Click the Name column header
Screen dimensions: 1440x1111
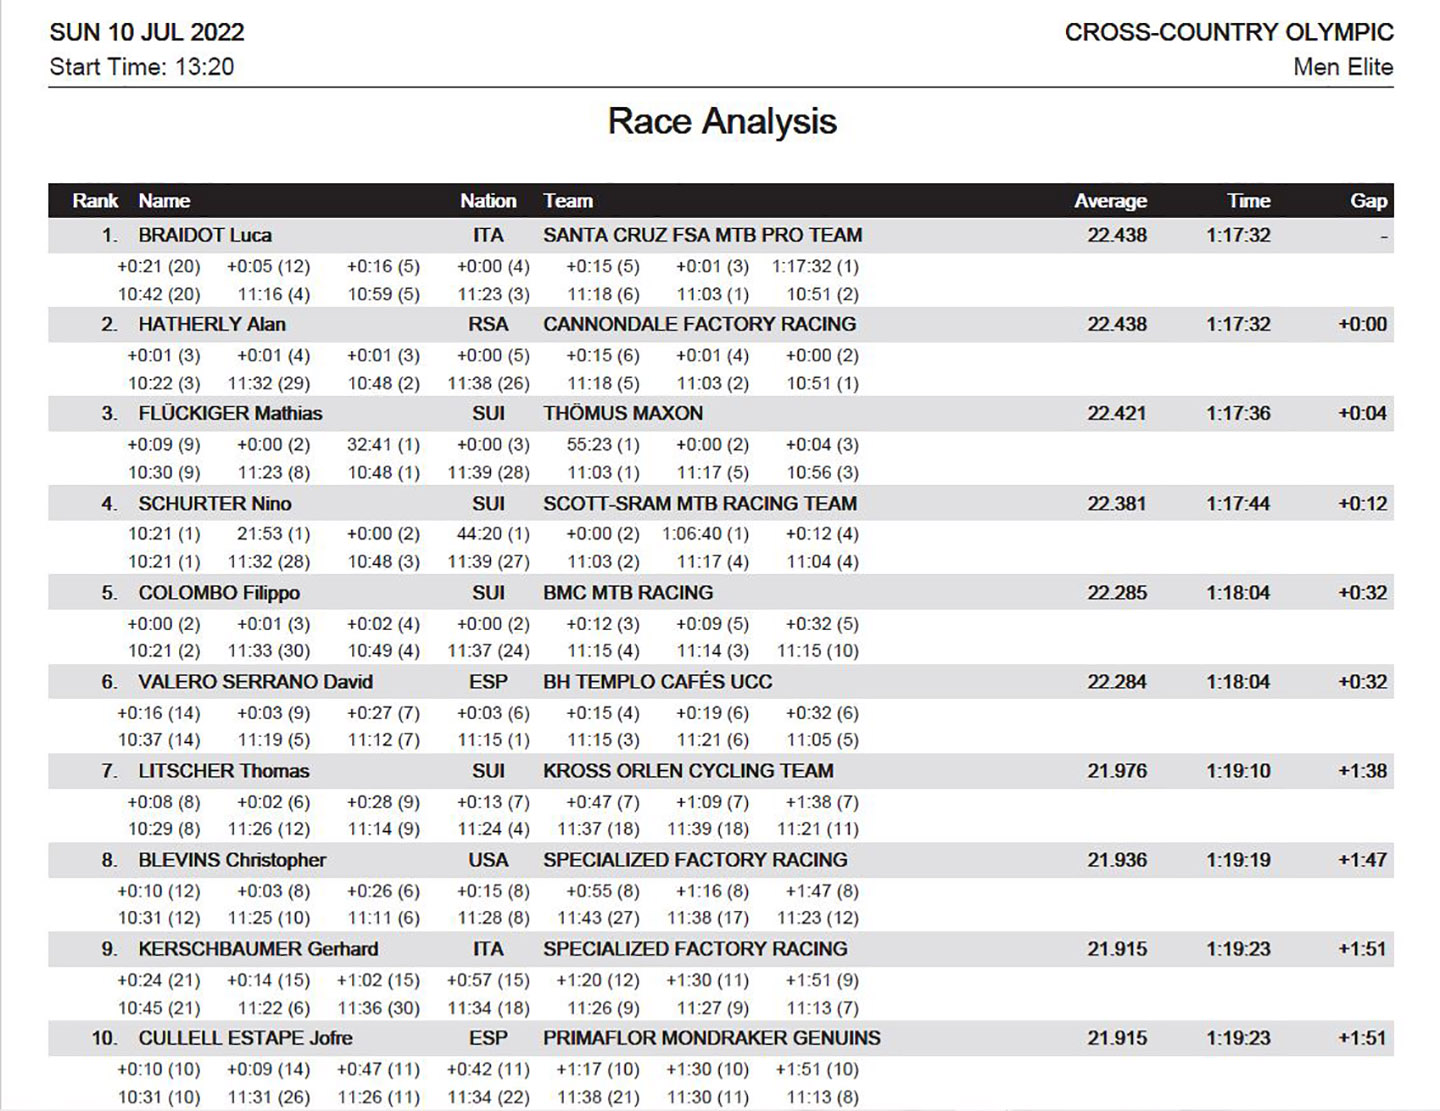[x=164, y=201]
